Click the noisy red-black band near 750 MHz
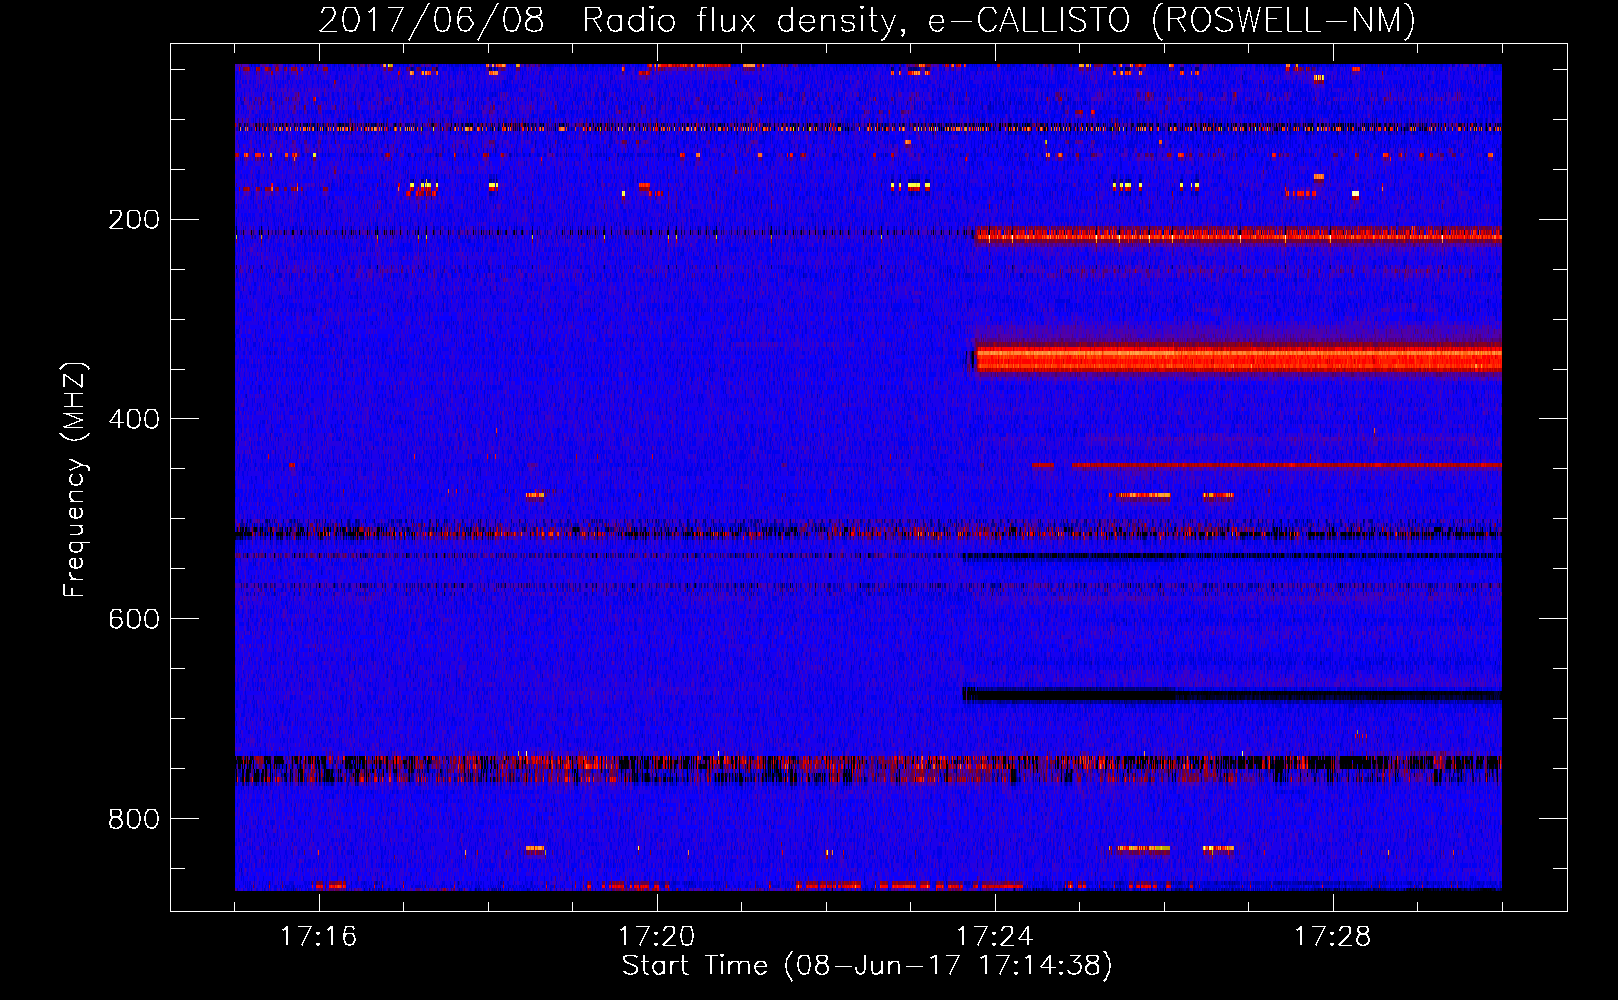 (868, 768)
